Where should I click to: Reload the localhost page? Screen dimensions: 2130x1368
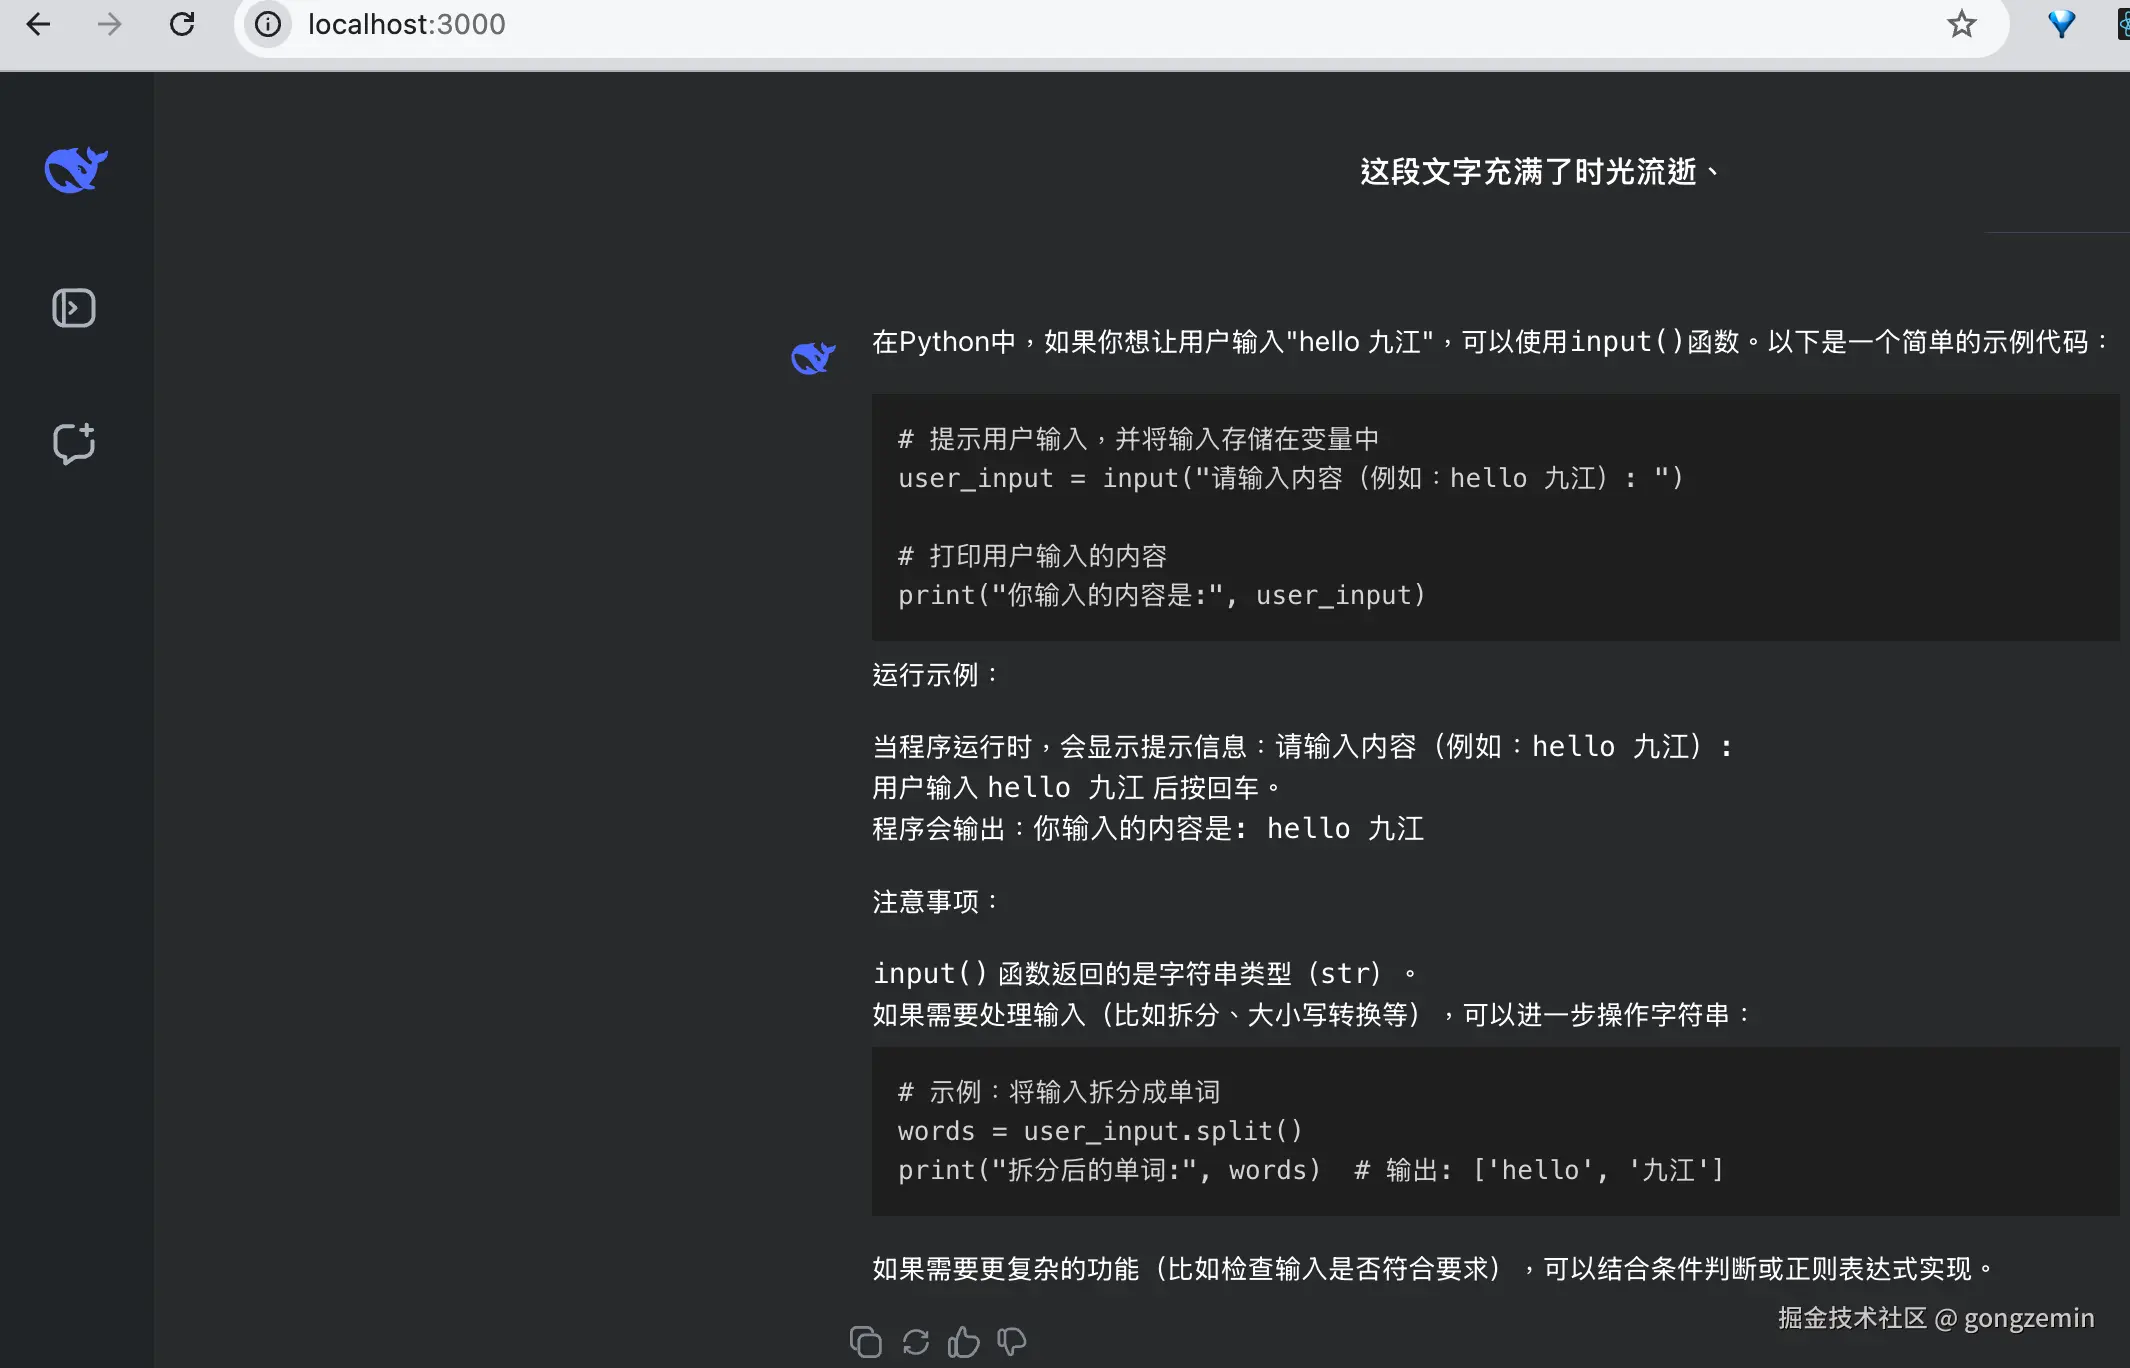point(182,24)
